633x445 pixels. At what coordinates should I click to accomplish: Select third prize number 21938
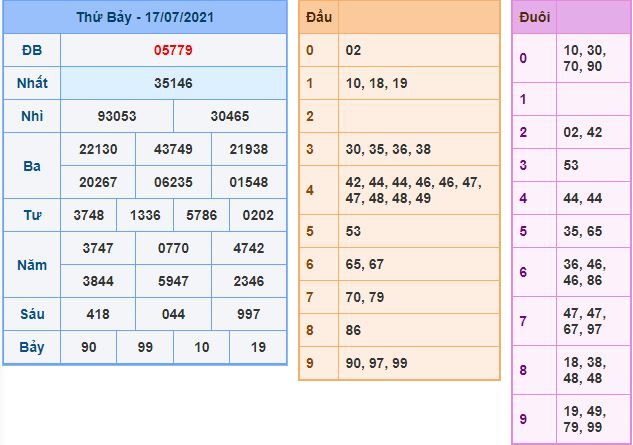[249, 149]
